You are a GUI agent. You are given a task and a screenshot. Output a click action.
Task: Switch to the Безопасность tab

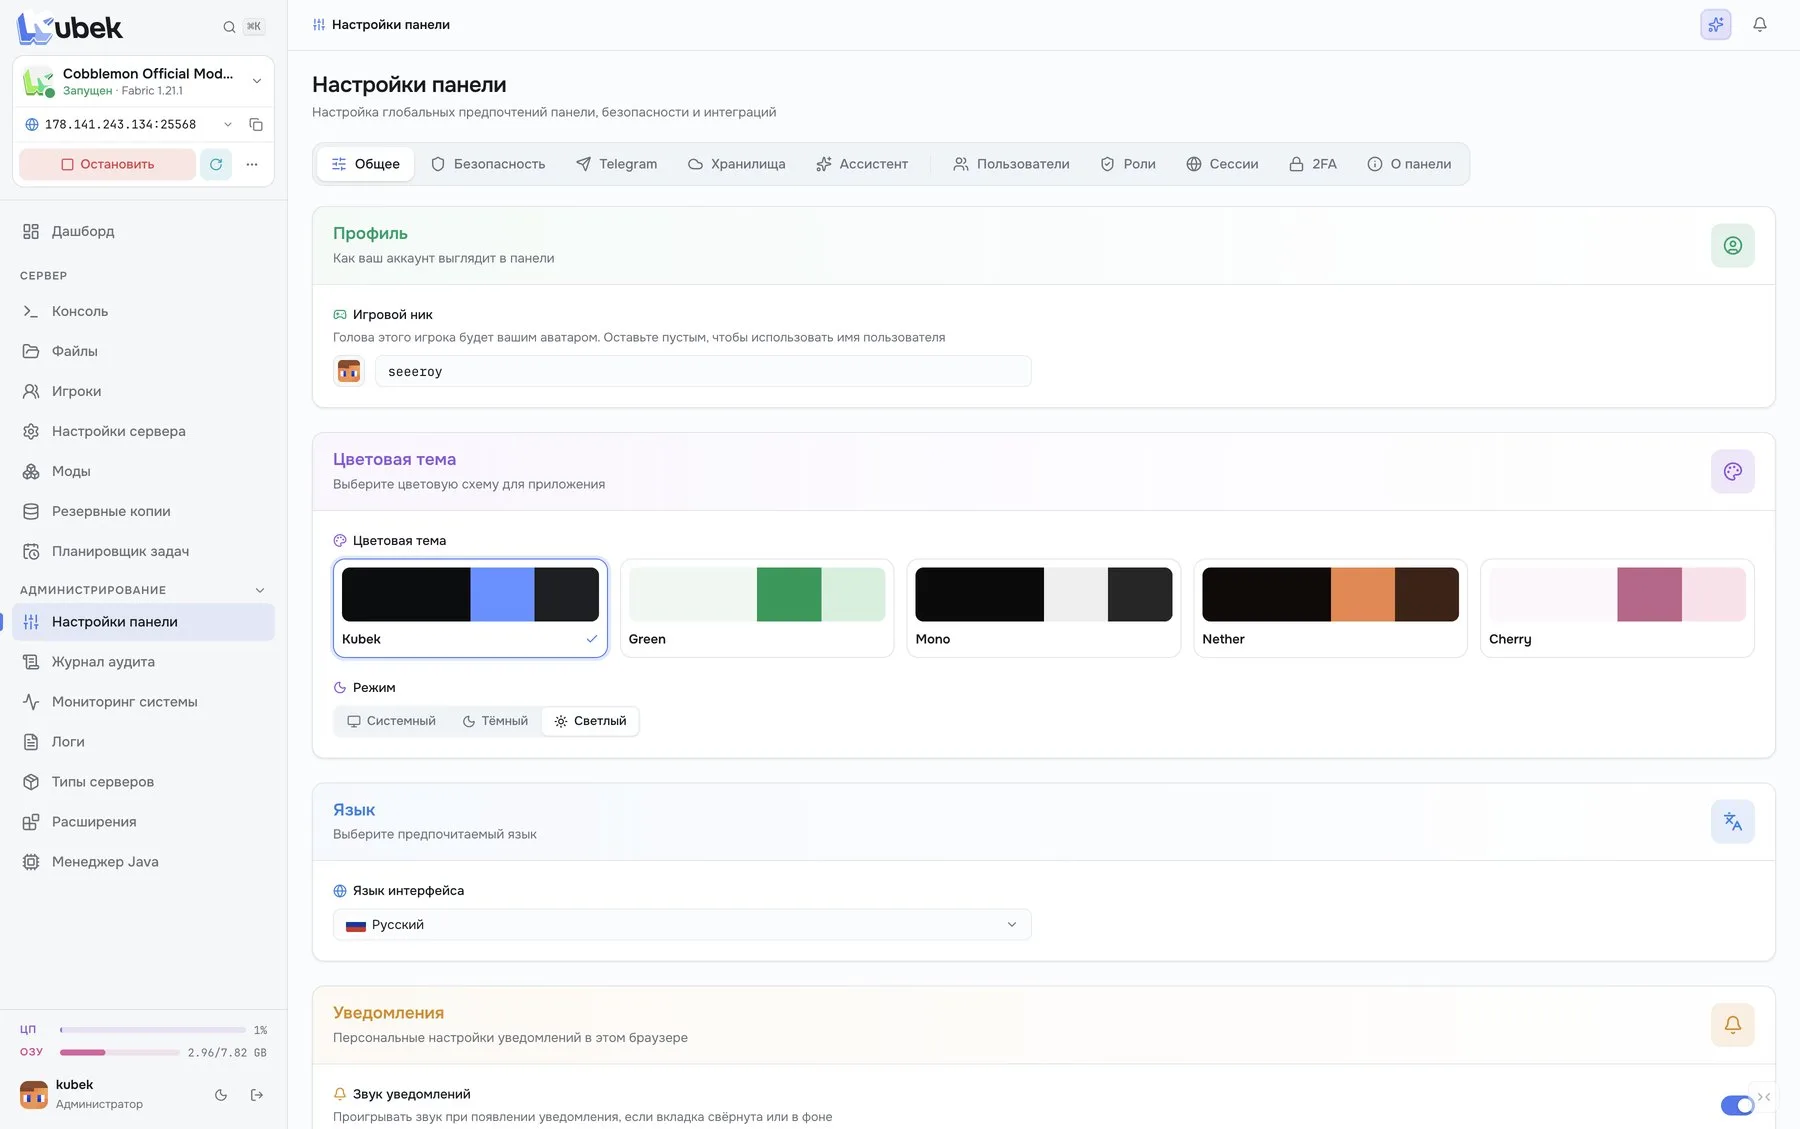click(488, 164)
